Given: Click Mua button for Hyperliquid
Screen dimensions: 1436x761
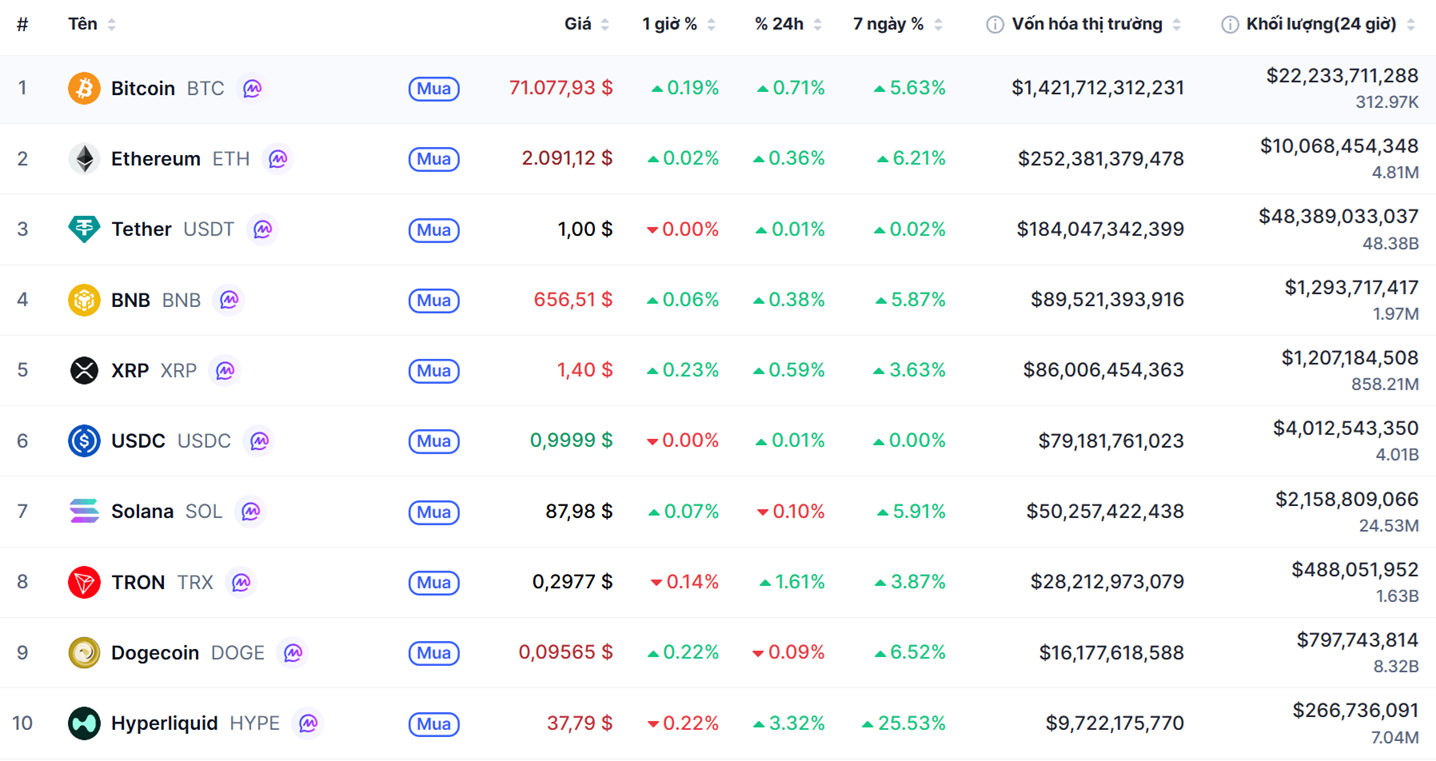Looking at the screenshot, I should [x=434, y=724].
